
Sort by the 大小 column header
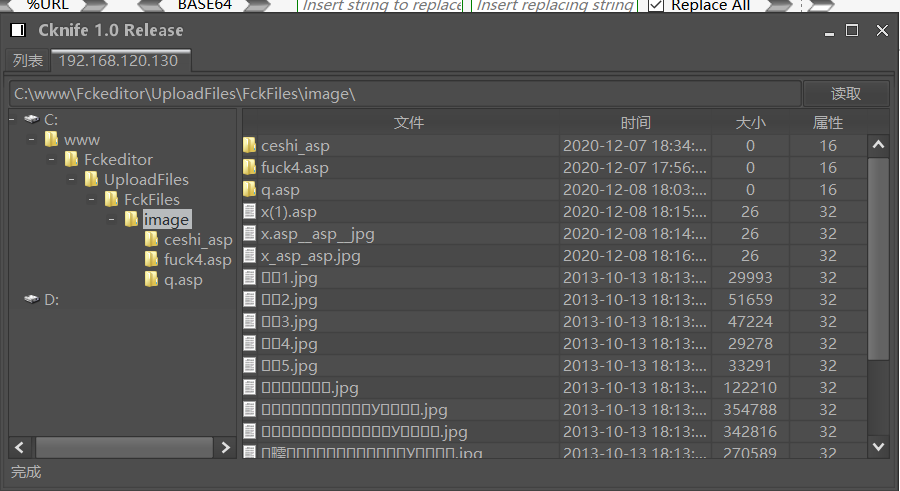750,122
